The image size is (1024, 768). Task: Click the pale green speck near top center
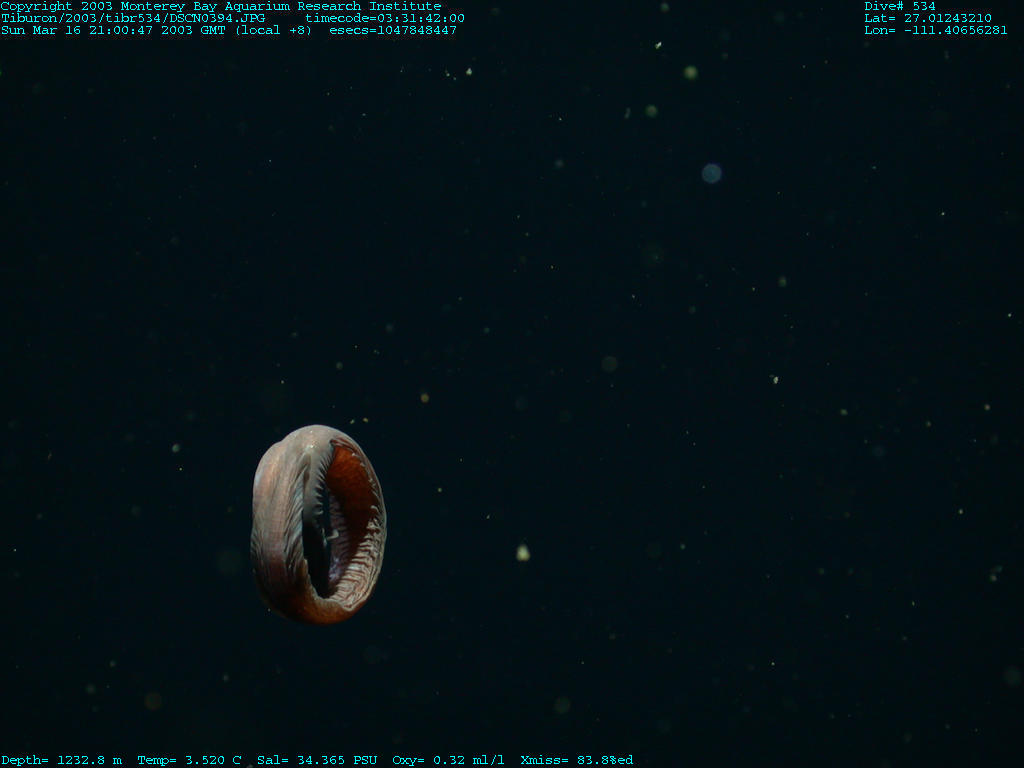pyautogui.click(x=690, y=72)
